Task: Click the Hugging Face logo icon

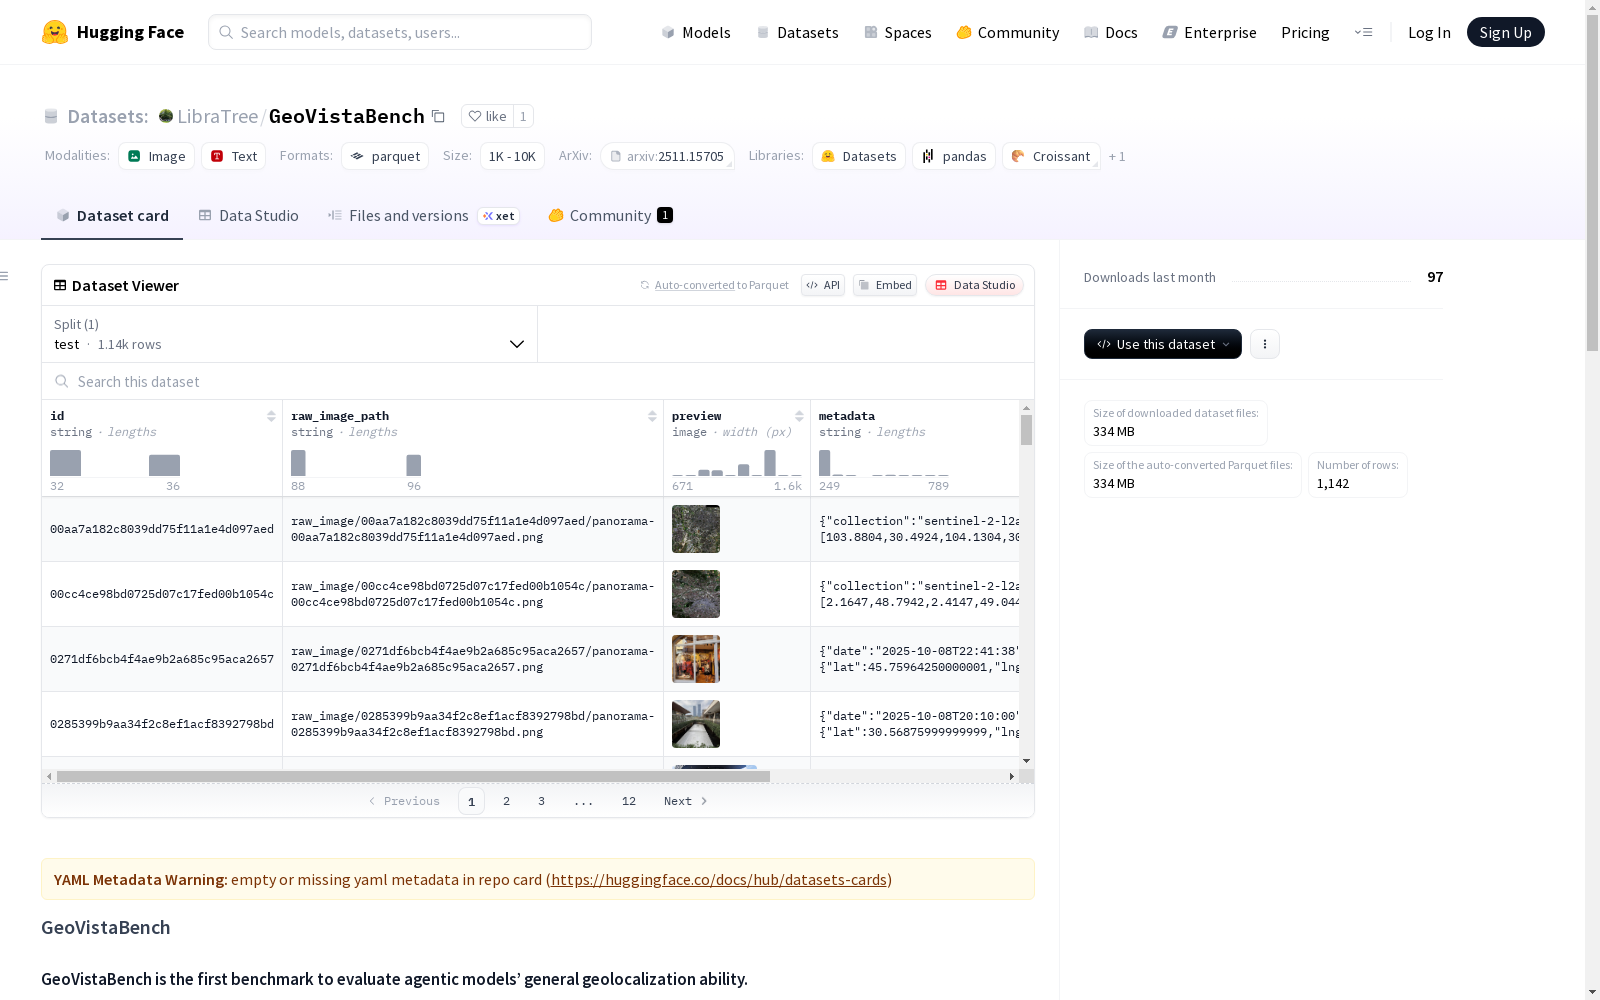Action: coord(55,32)
